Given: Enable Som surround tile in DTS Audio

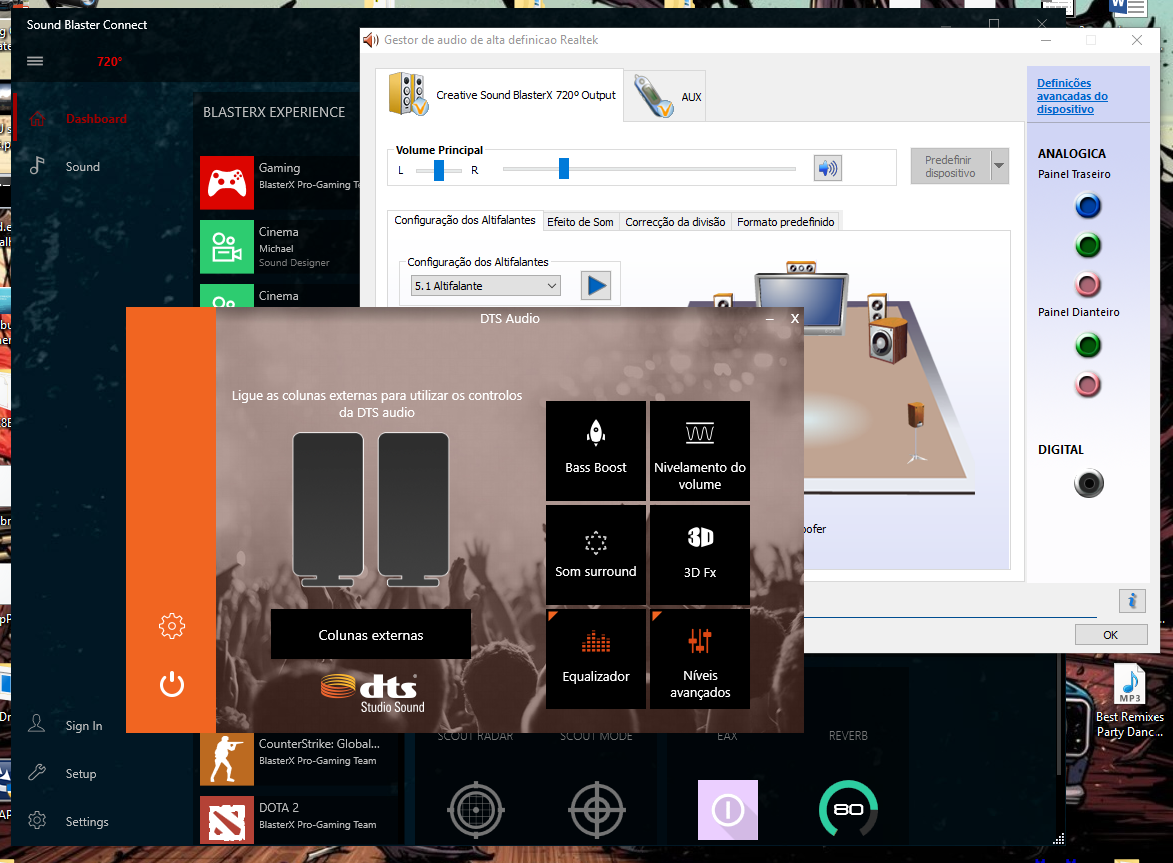Looking at the screenshot, I should click(x=595, y=555).
